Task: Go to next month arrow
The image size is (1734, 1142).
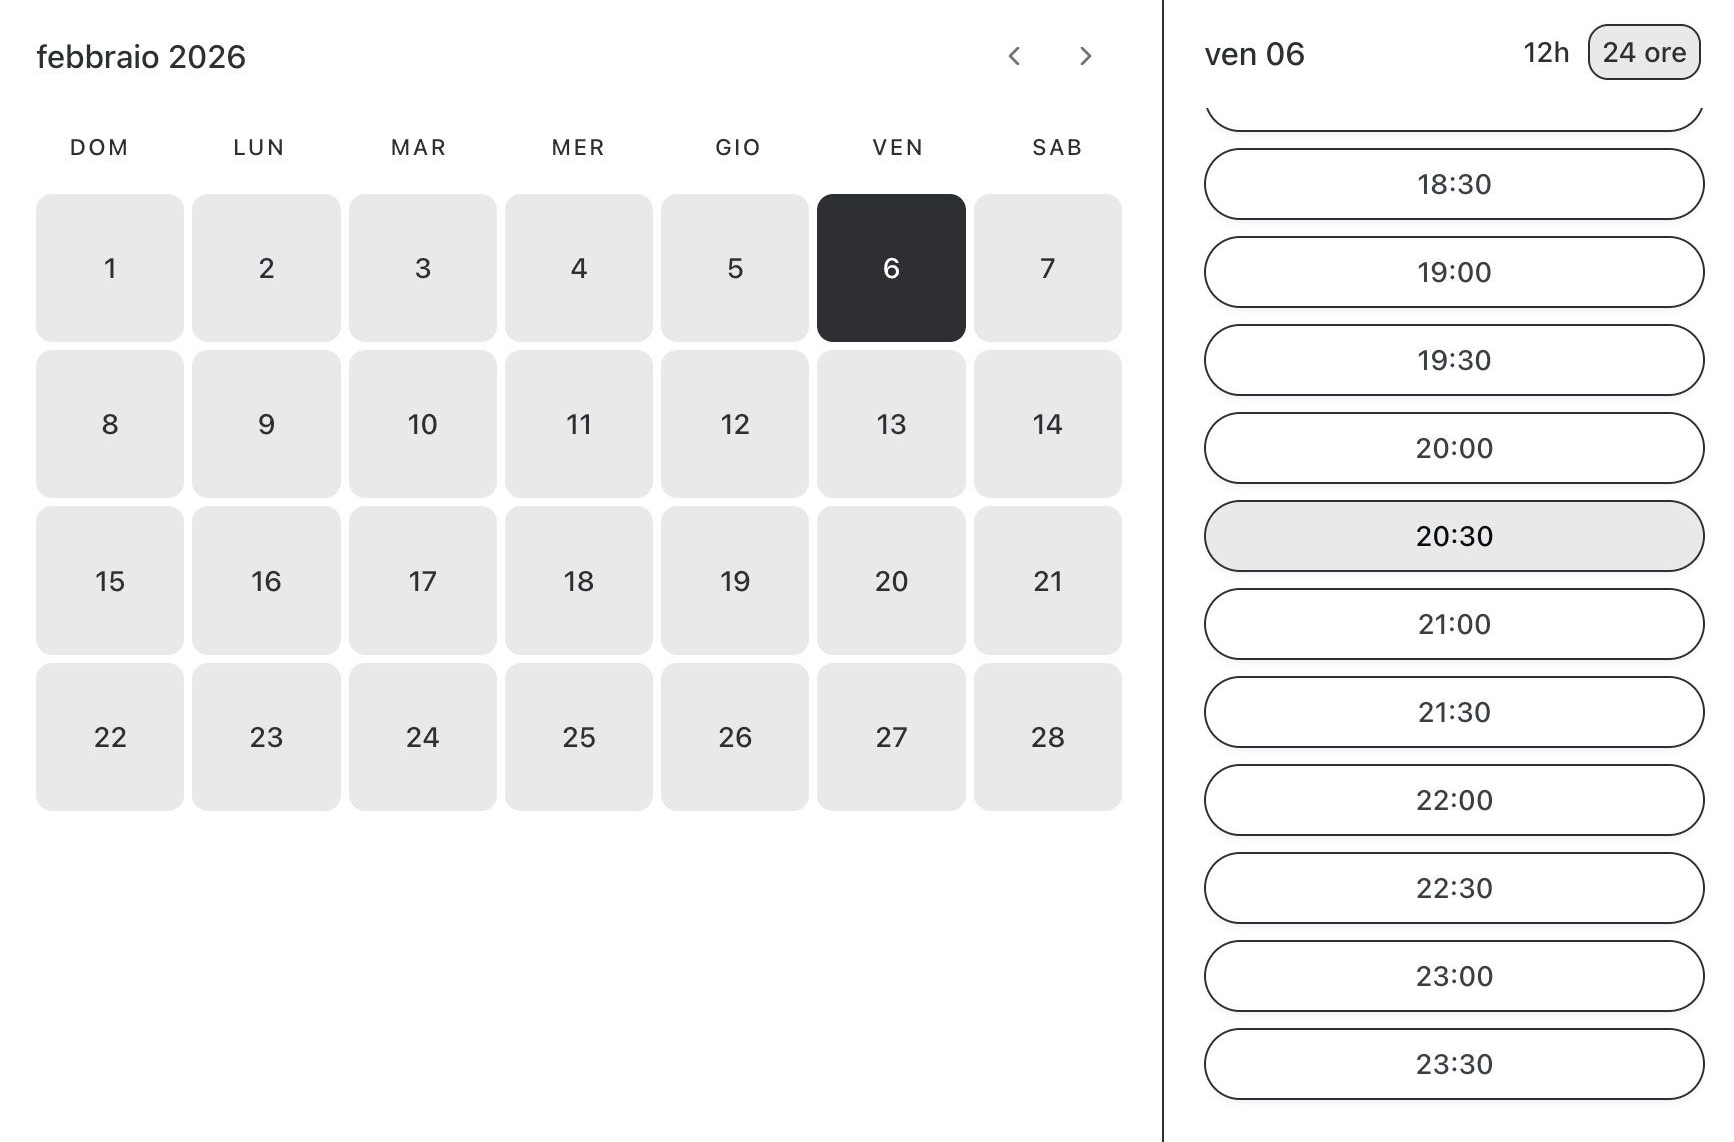Action: [1085, 56]
